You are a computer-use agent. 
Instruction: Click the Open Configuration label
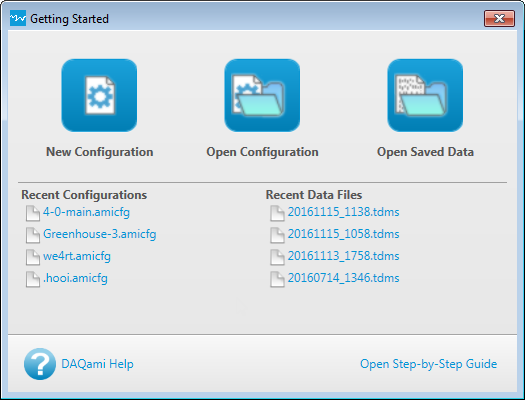(x=262, y=152)
